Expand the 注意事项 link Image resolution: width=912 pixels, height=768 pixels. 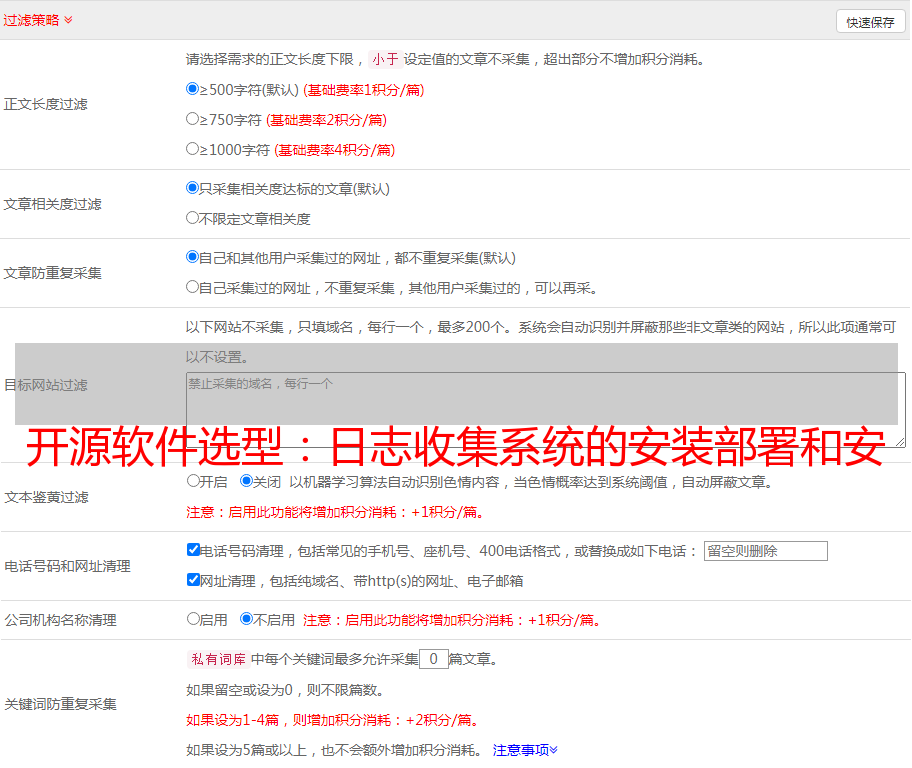click(x=525, y=750)
